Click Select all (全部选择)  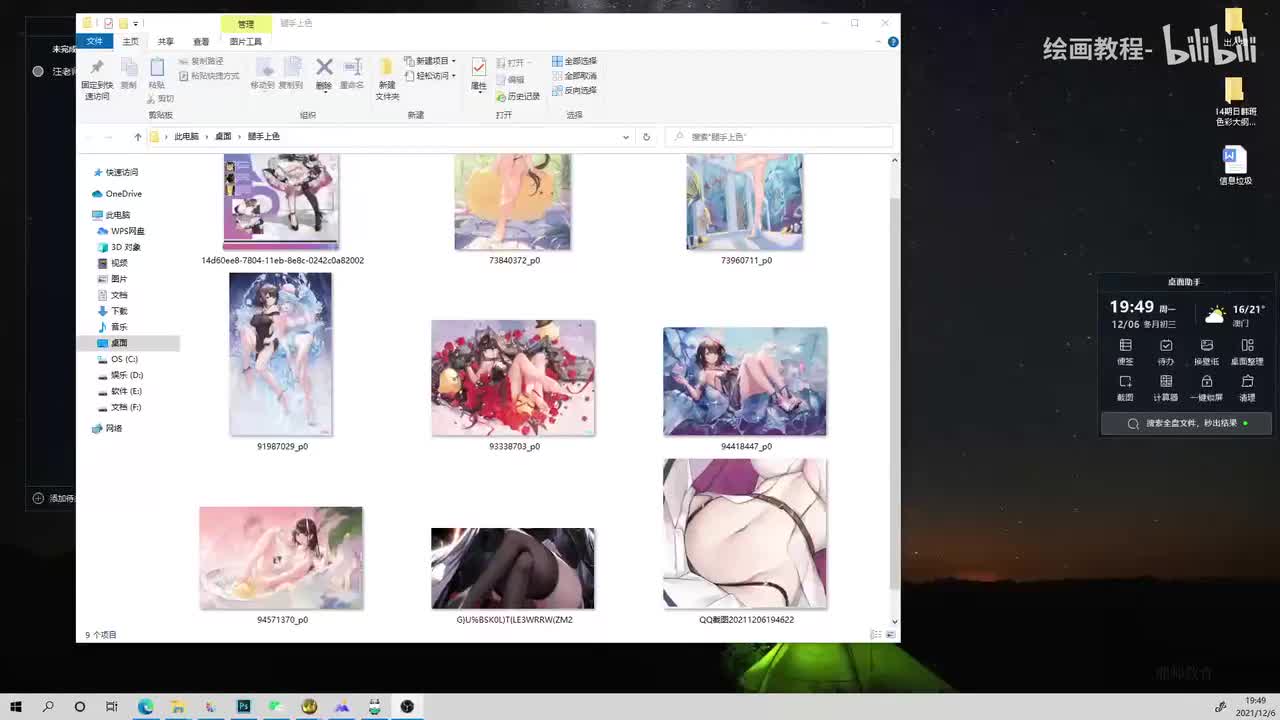[574, 61]
